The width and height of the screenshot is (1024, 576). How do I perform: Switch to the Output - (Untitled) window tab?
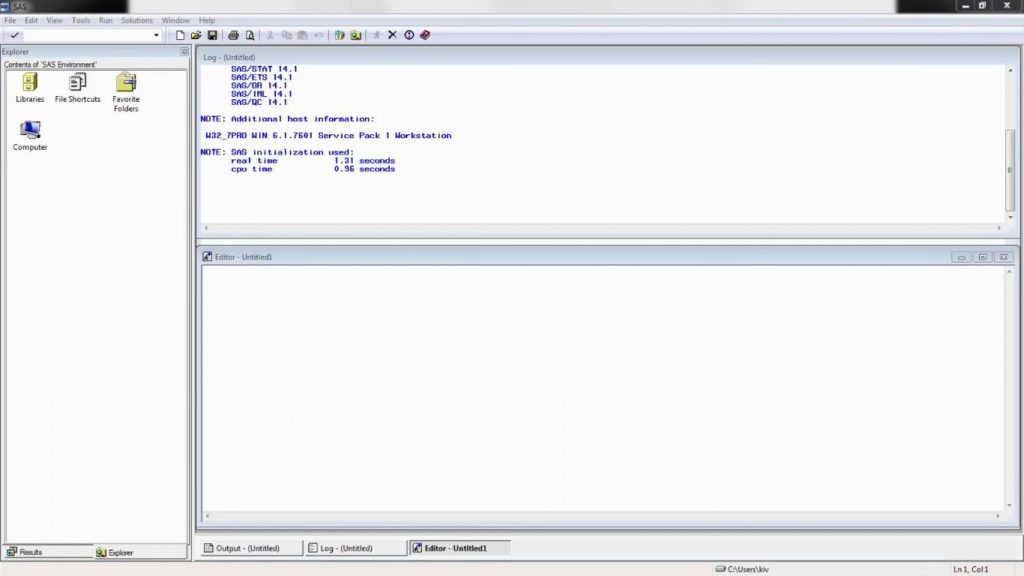(249, 548)
